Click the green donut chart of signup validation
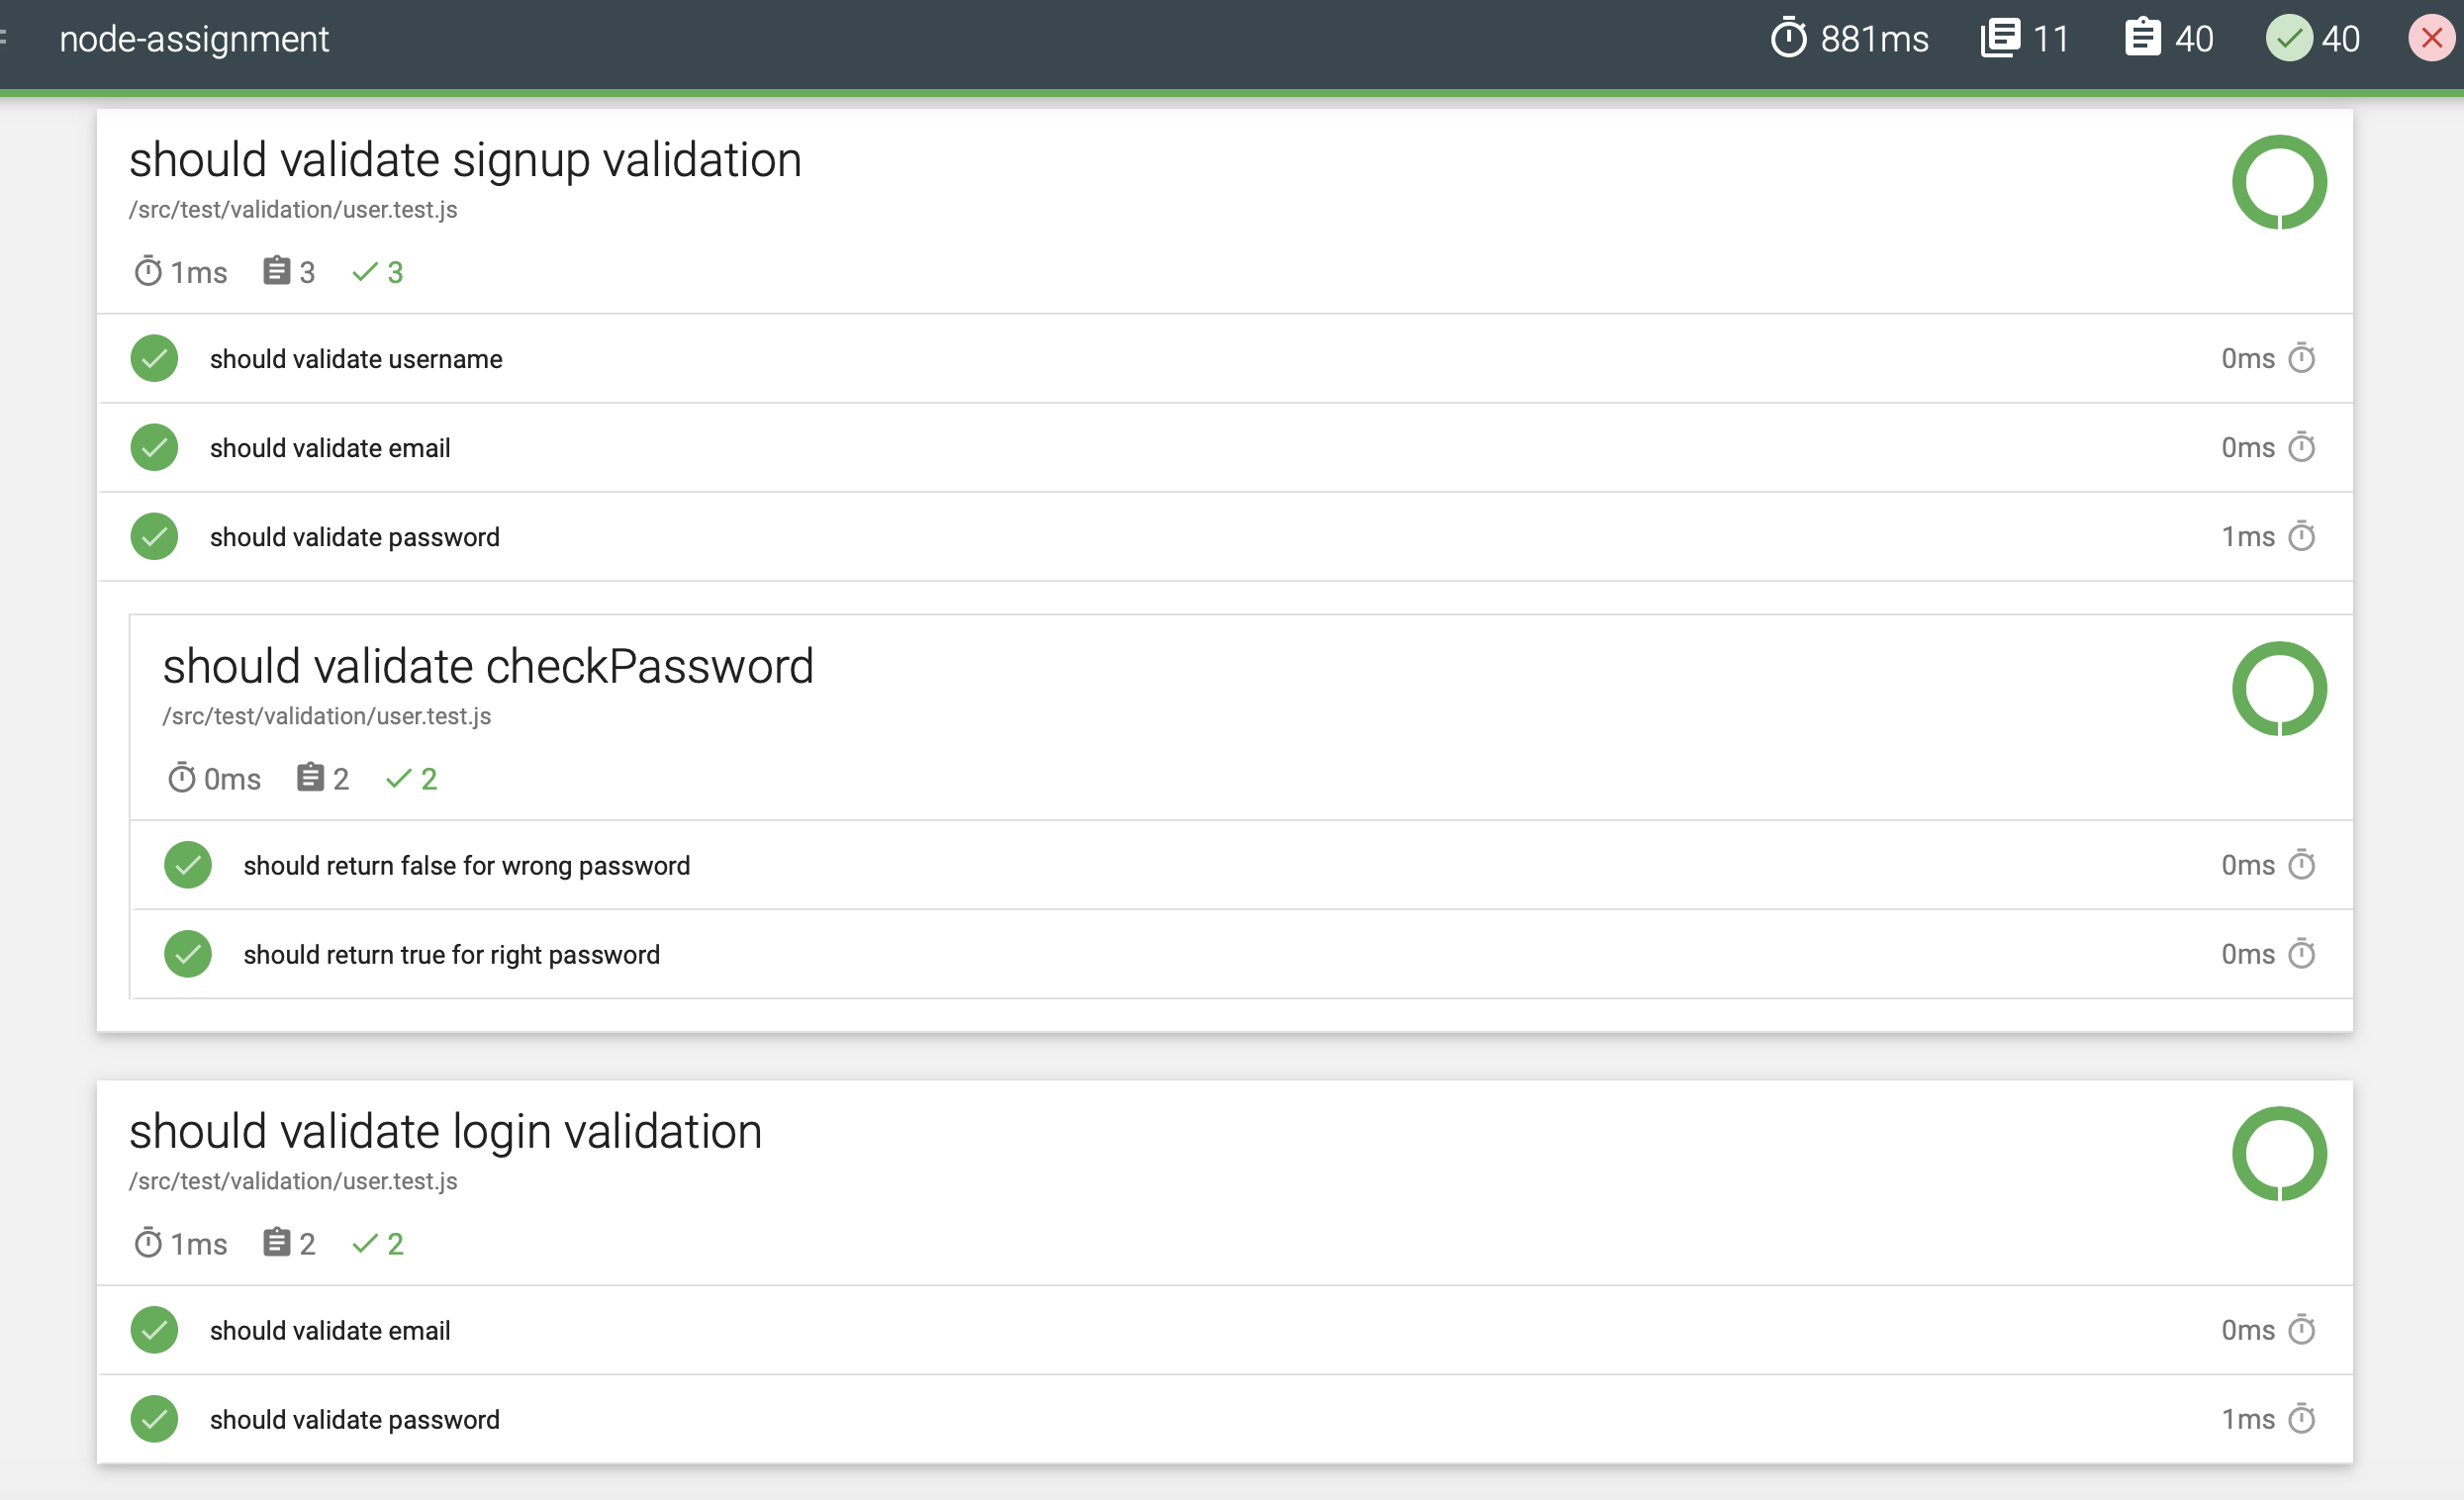 click(x=2279, y=182)
